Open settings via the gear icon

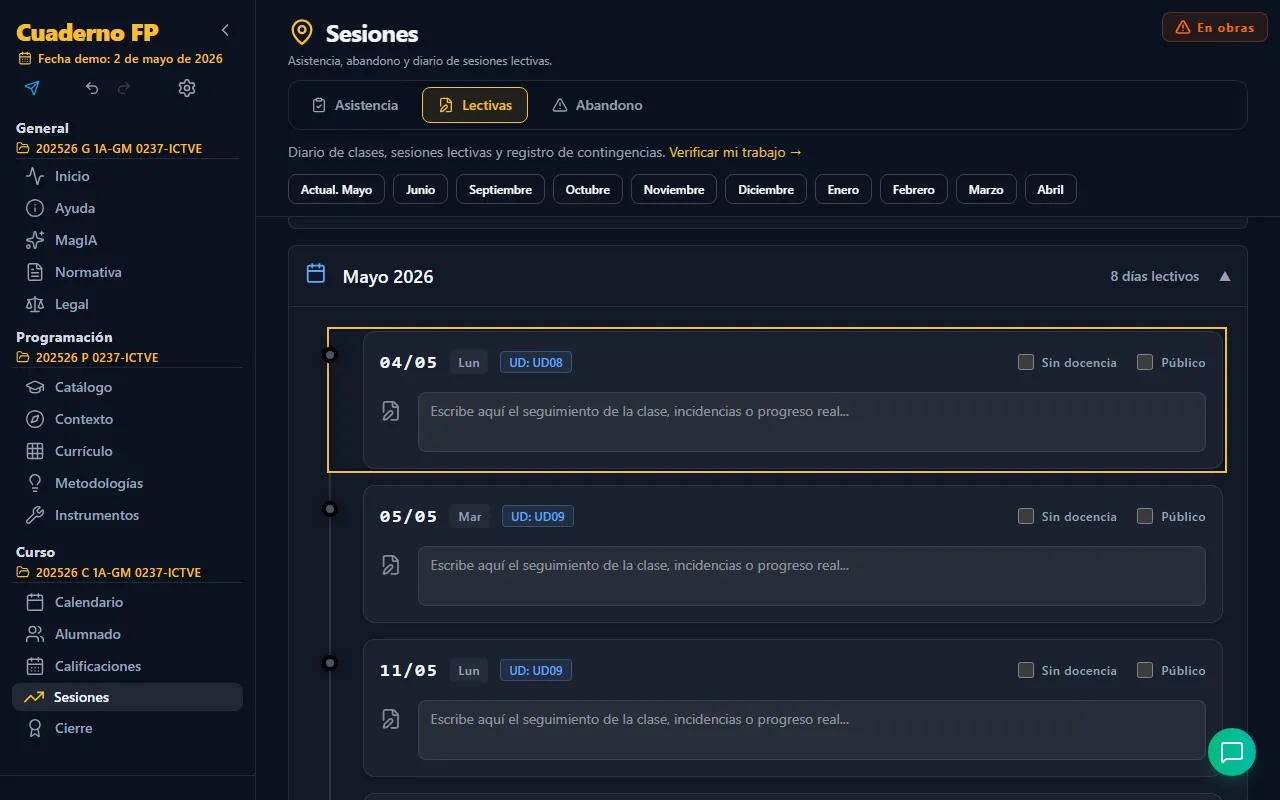(187, 88)
